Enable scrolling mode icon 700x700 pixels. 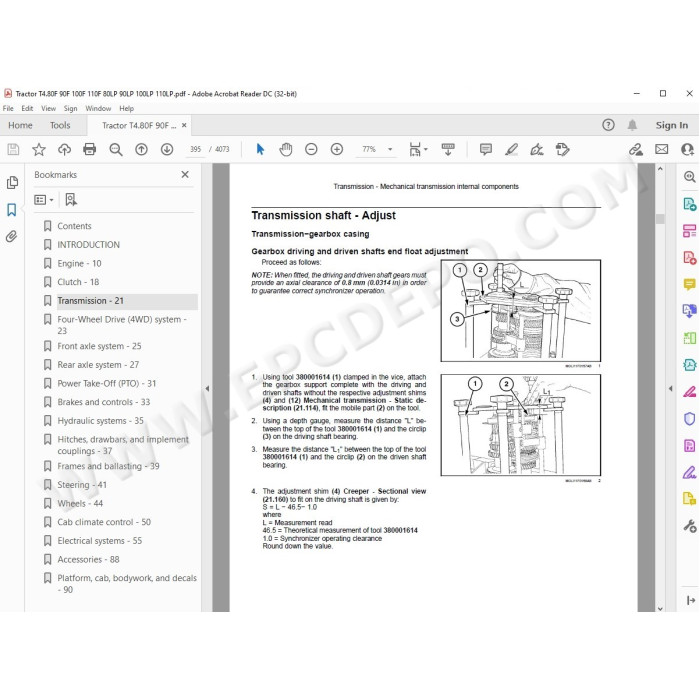448,149
